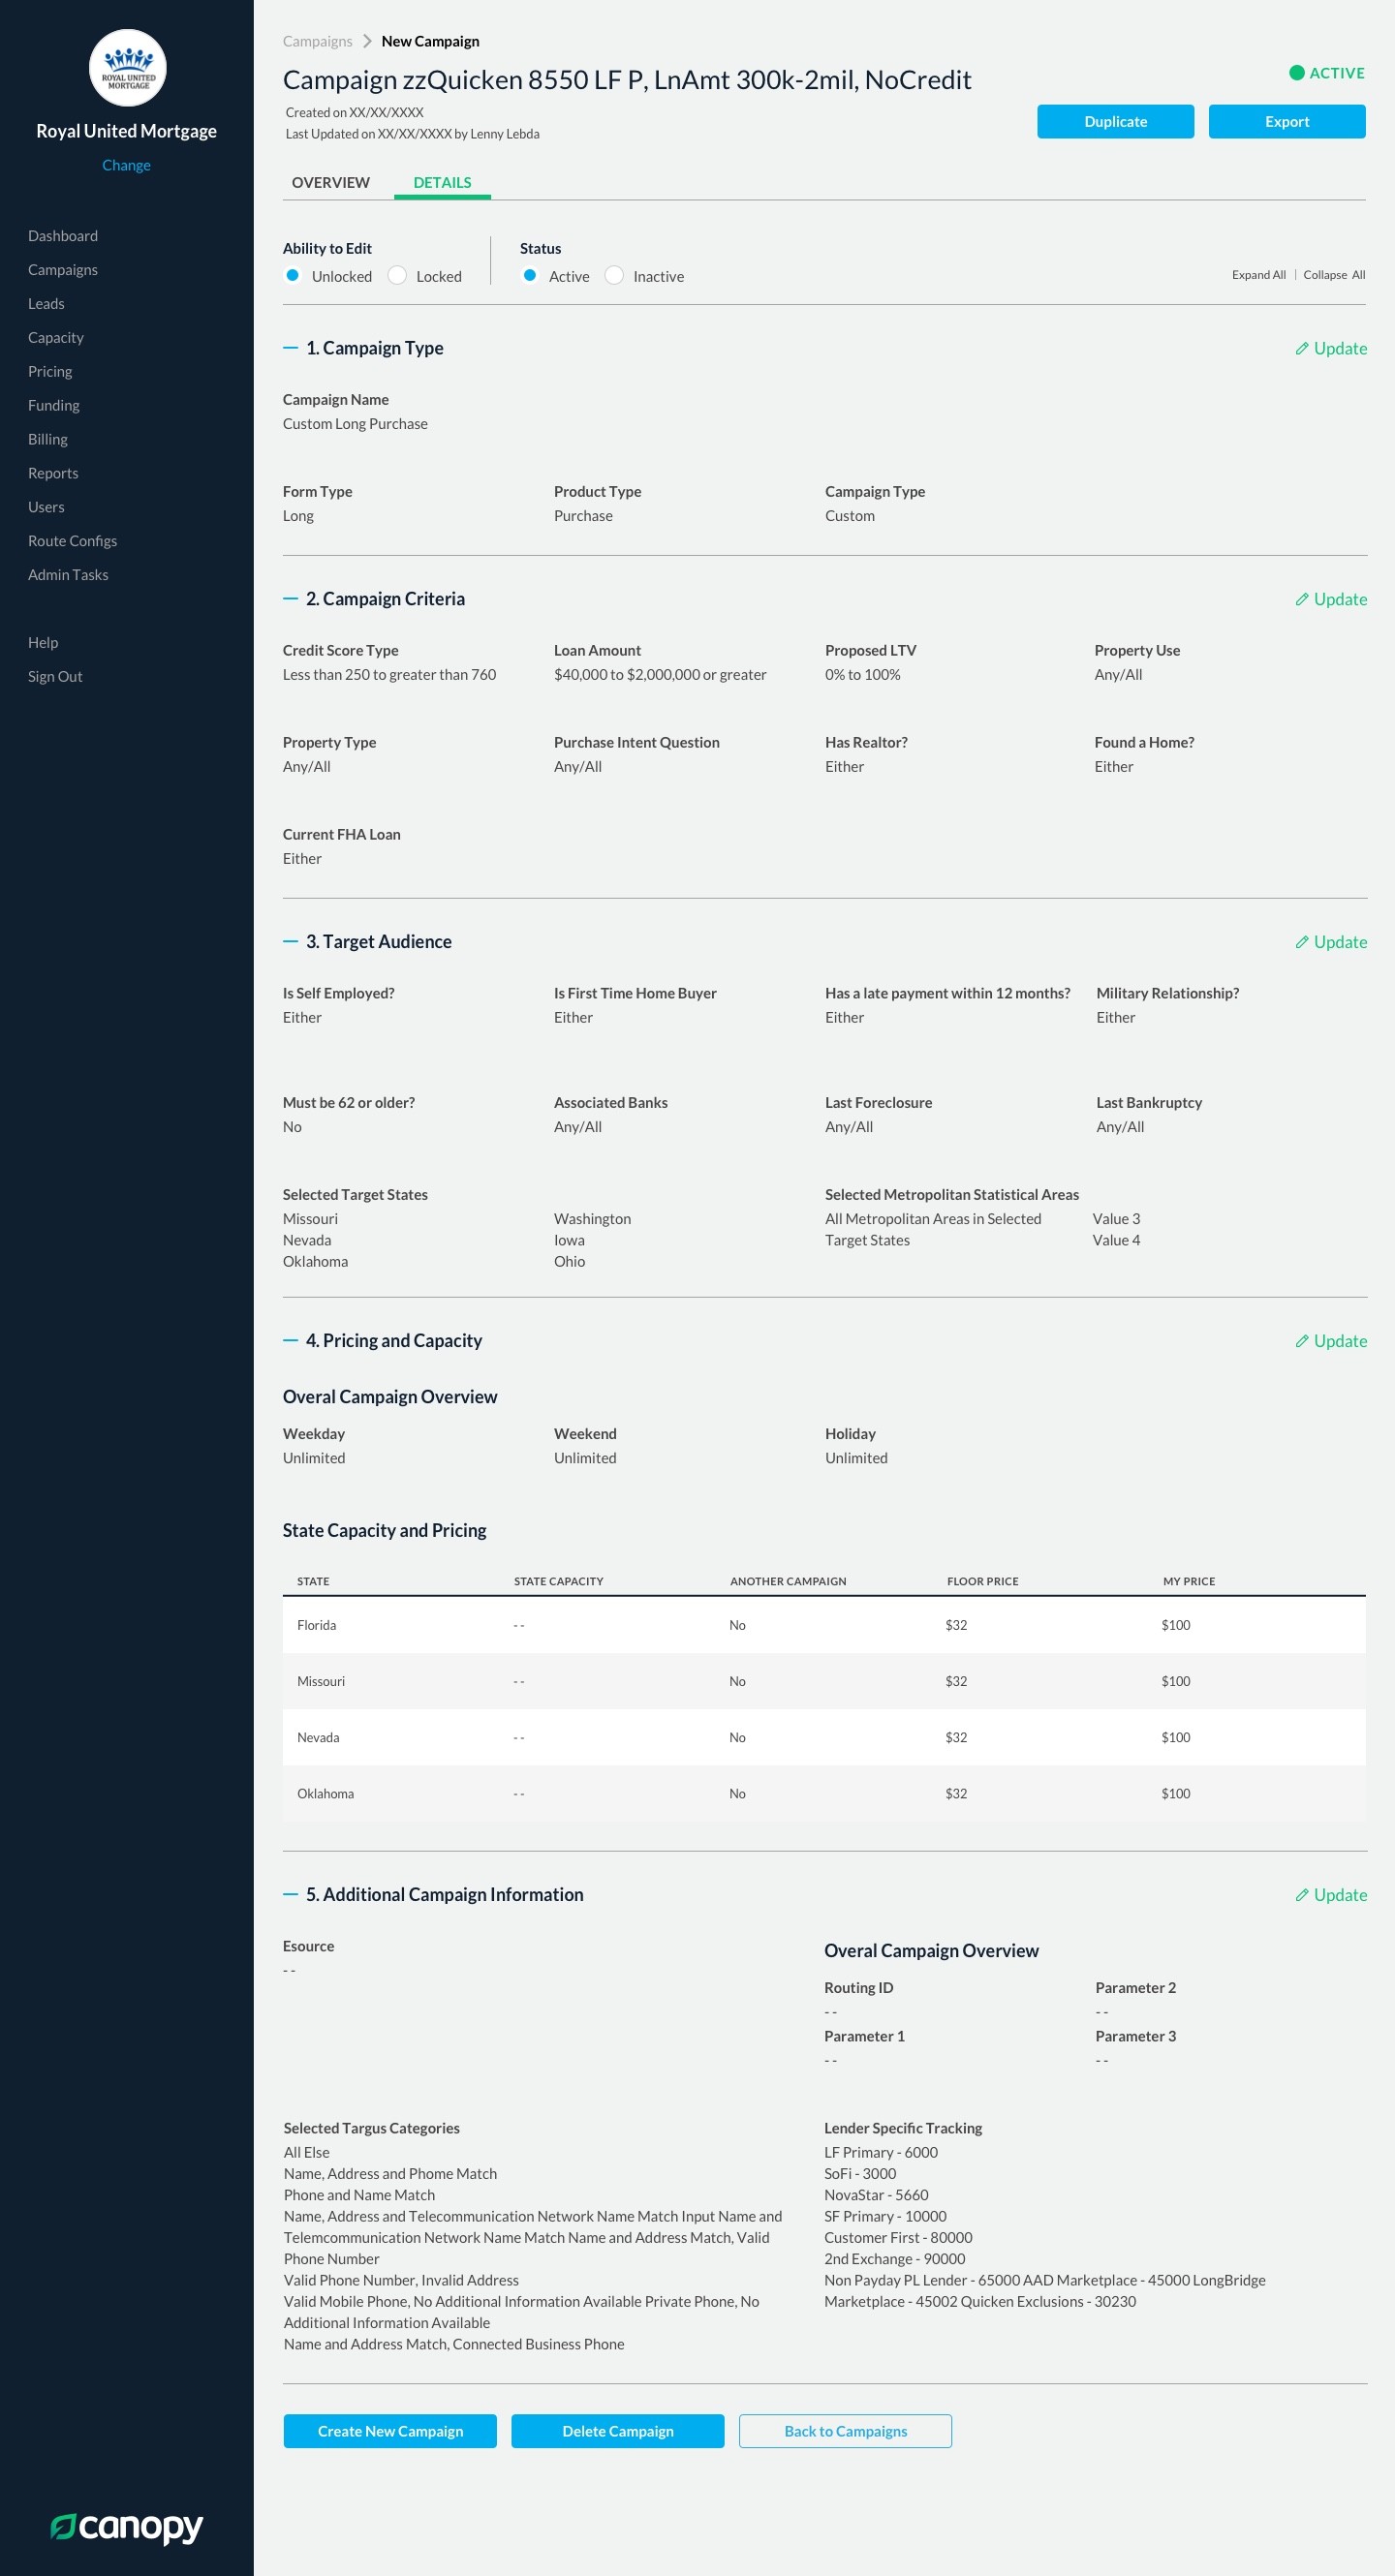Open Users in the sidebar
This screenshot has width=1395, height=2576.
(x=46, y=508)
